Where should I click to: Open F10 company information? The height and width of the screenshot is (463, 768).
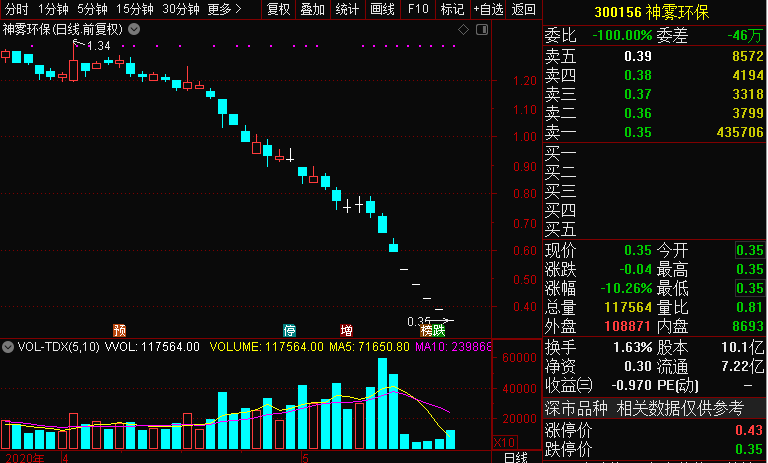[x=418, y=9]
